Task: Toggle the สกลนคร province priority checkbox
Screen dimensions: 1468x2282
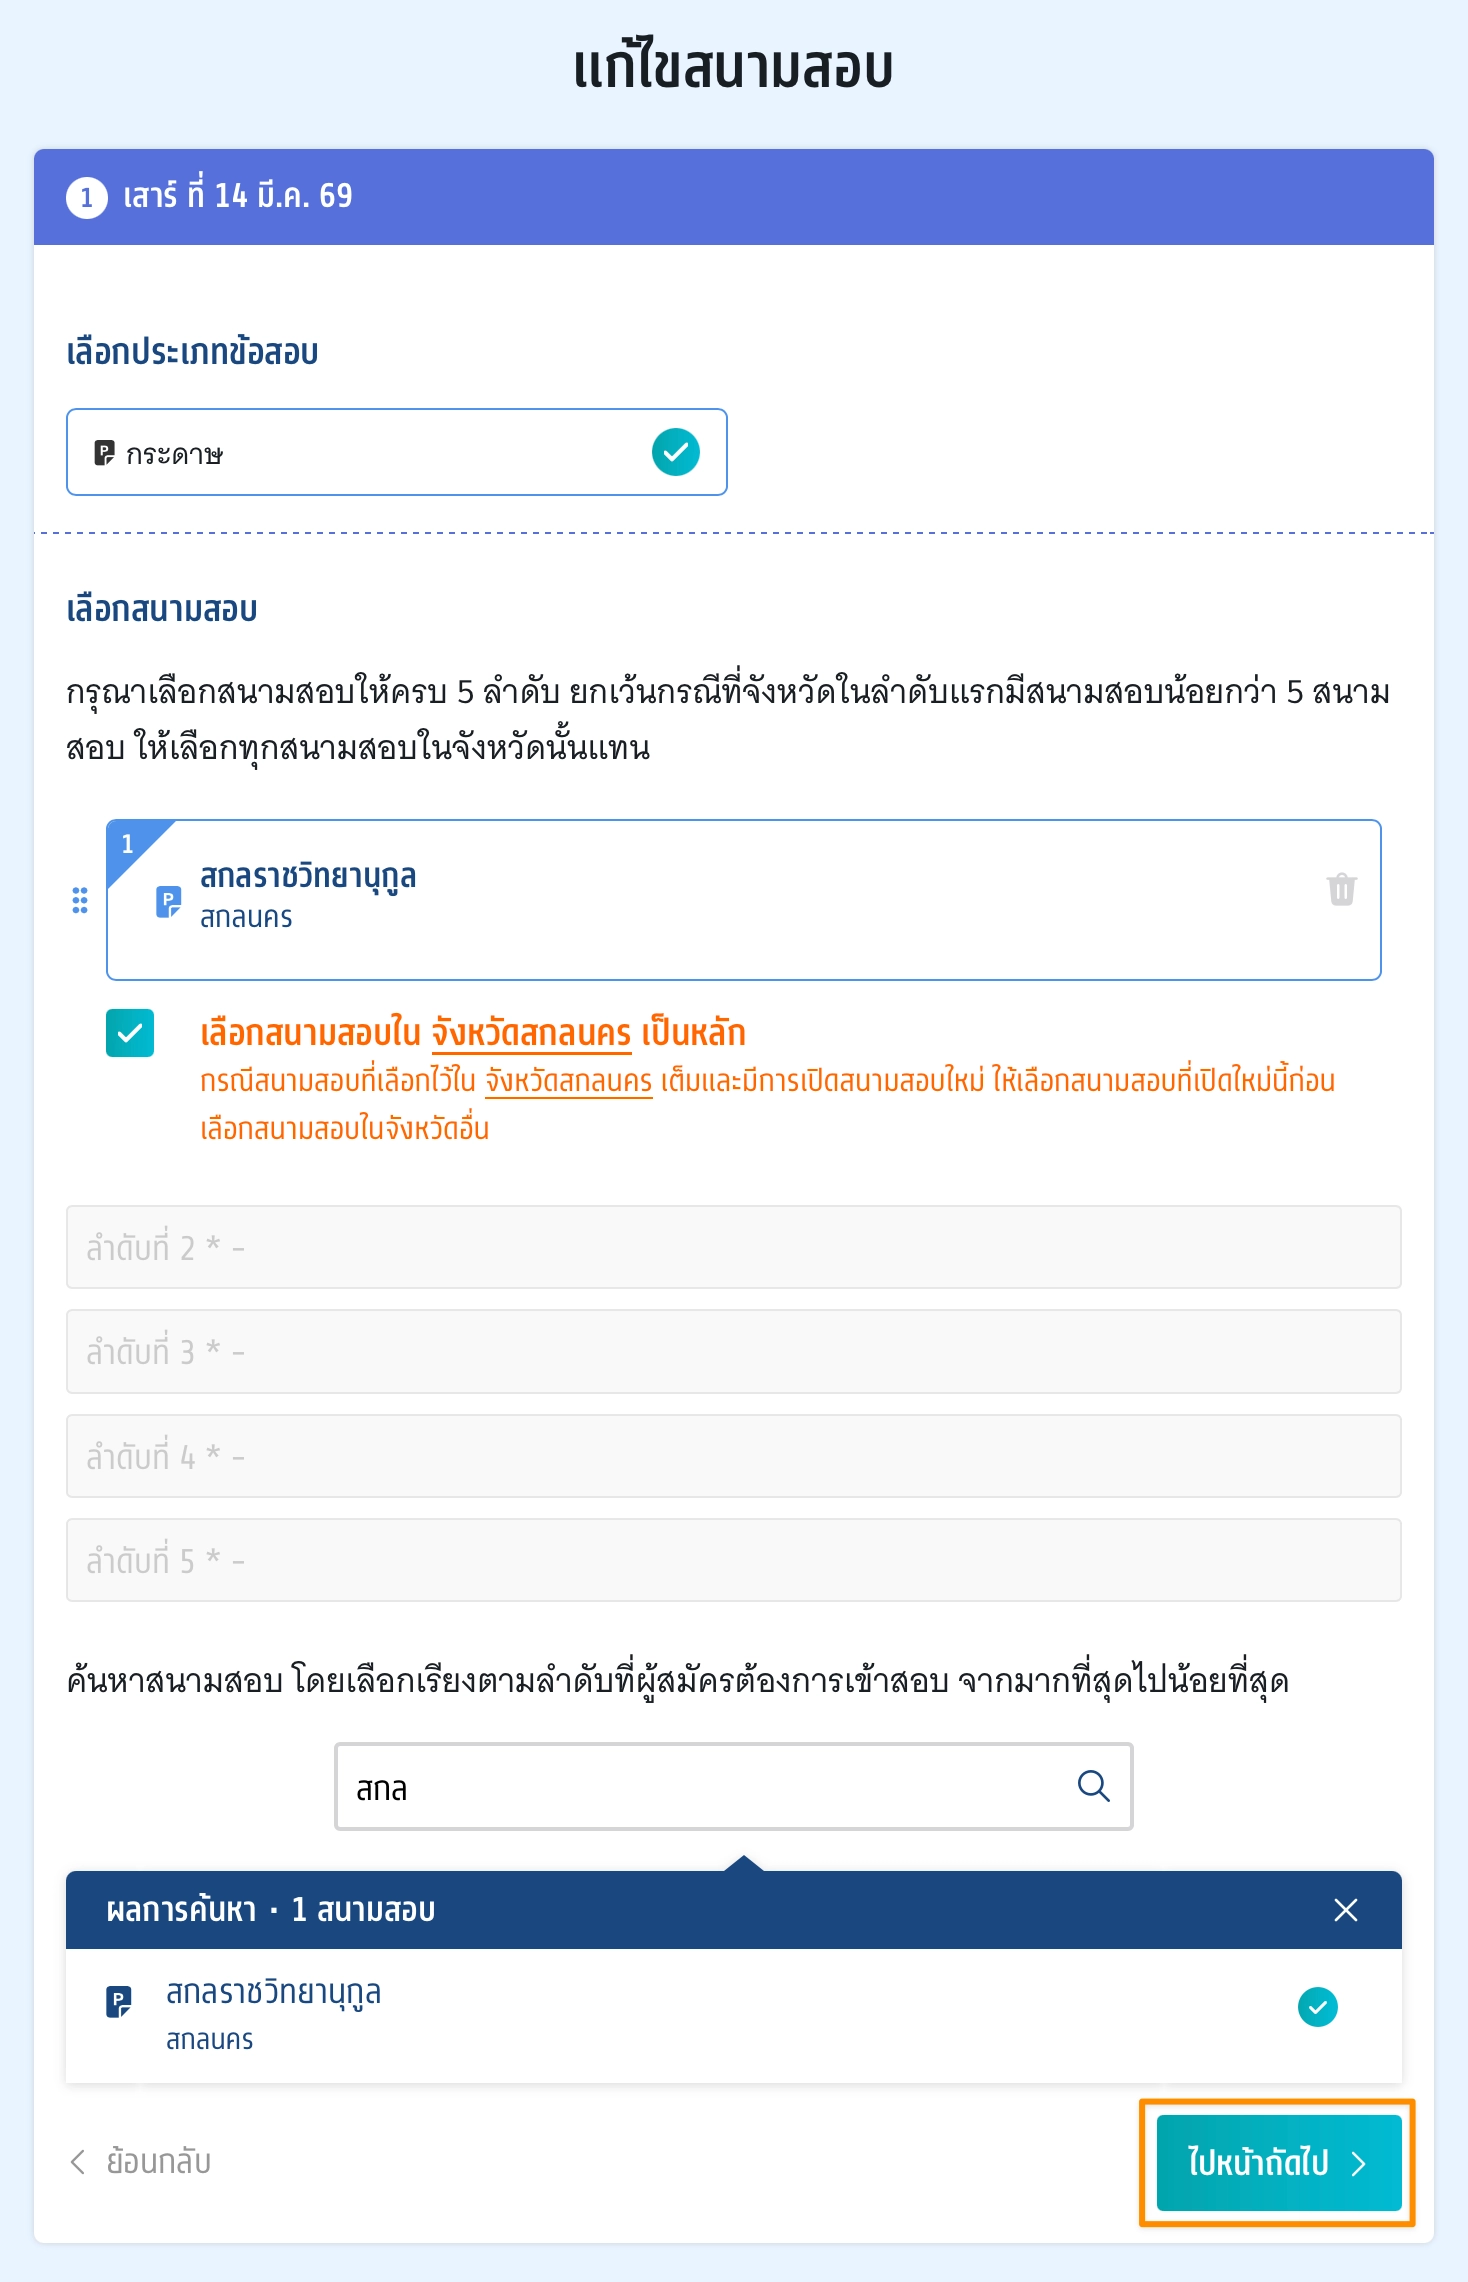Action: [130, 1033]
